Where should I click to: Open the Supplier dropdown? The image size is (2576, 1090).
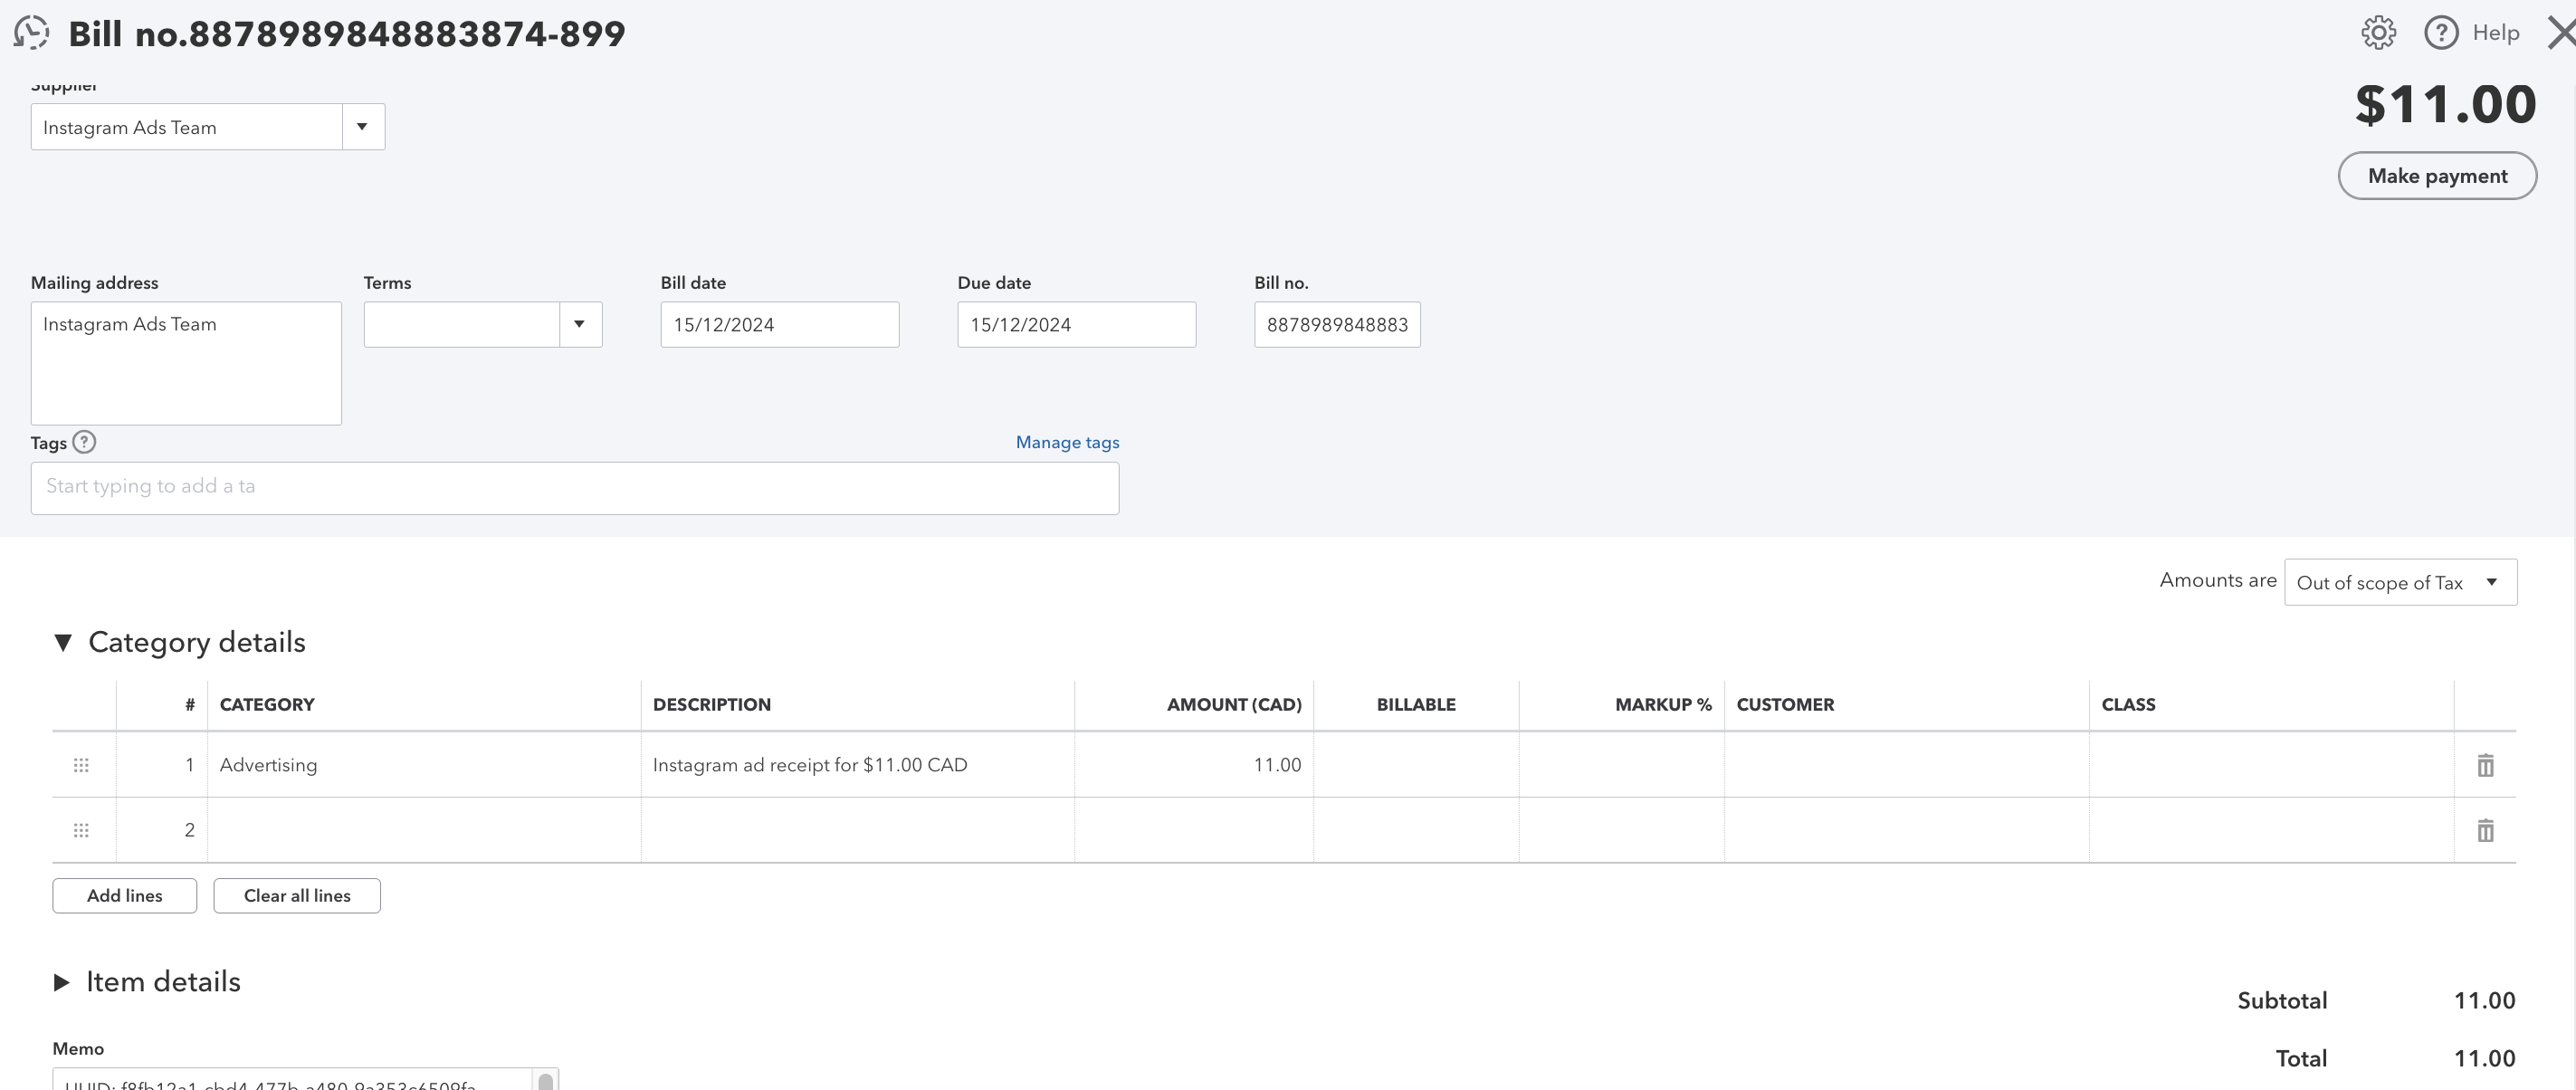(362, 126)
